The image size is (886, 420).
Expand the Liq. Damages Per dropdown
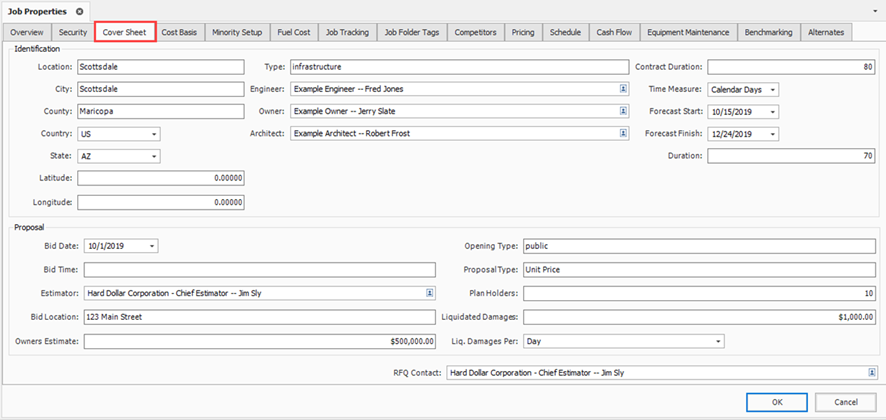[717, 341]
